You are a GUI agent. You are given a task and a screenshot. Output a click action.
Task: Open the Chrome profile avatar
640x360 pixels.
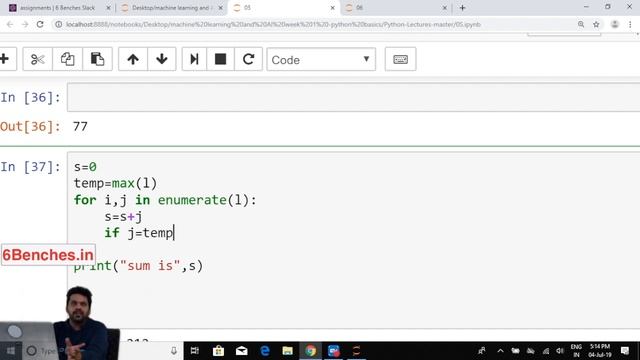click(614, 24)
